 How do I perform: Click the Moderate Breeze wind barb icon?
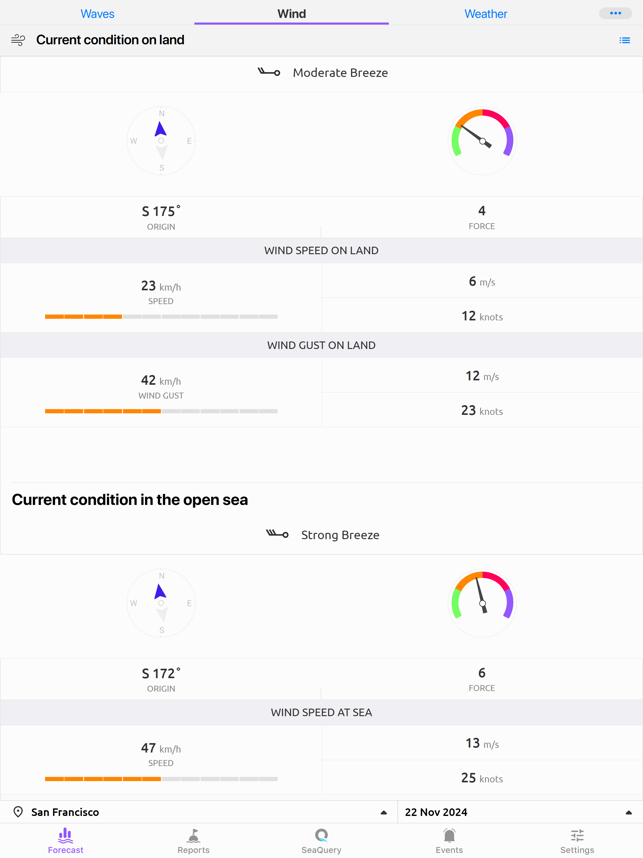(269, 72)
